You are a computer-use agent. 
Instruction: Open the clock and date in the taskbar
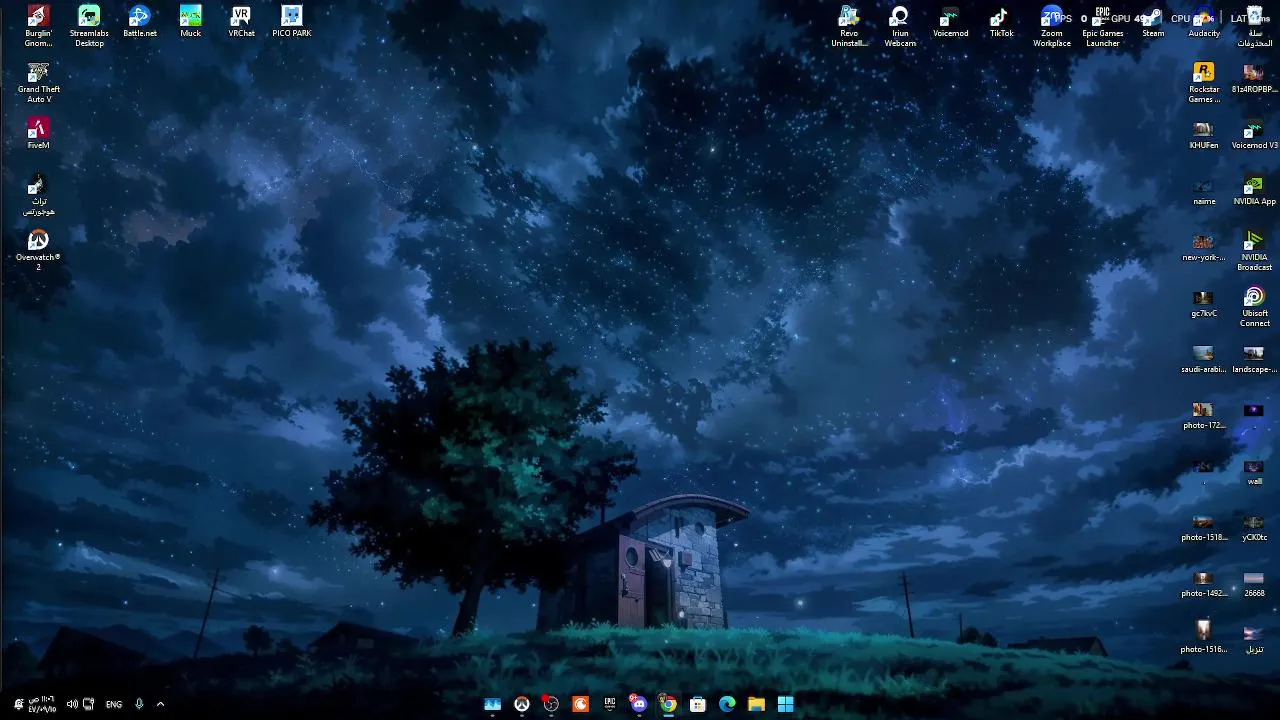(x=42, y=704)
